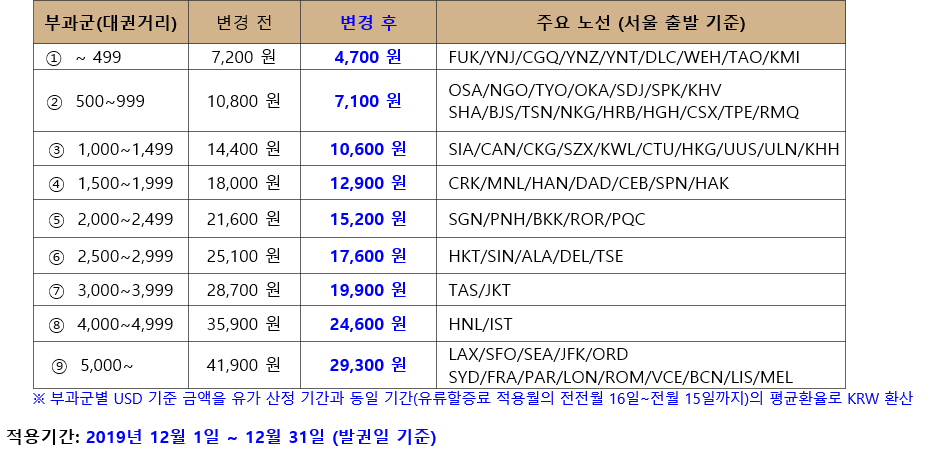The height and width of the screenshot is (462, 943).
Task: Select the 28,700 원 cell
Action: pos(244,290)
